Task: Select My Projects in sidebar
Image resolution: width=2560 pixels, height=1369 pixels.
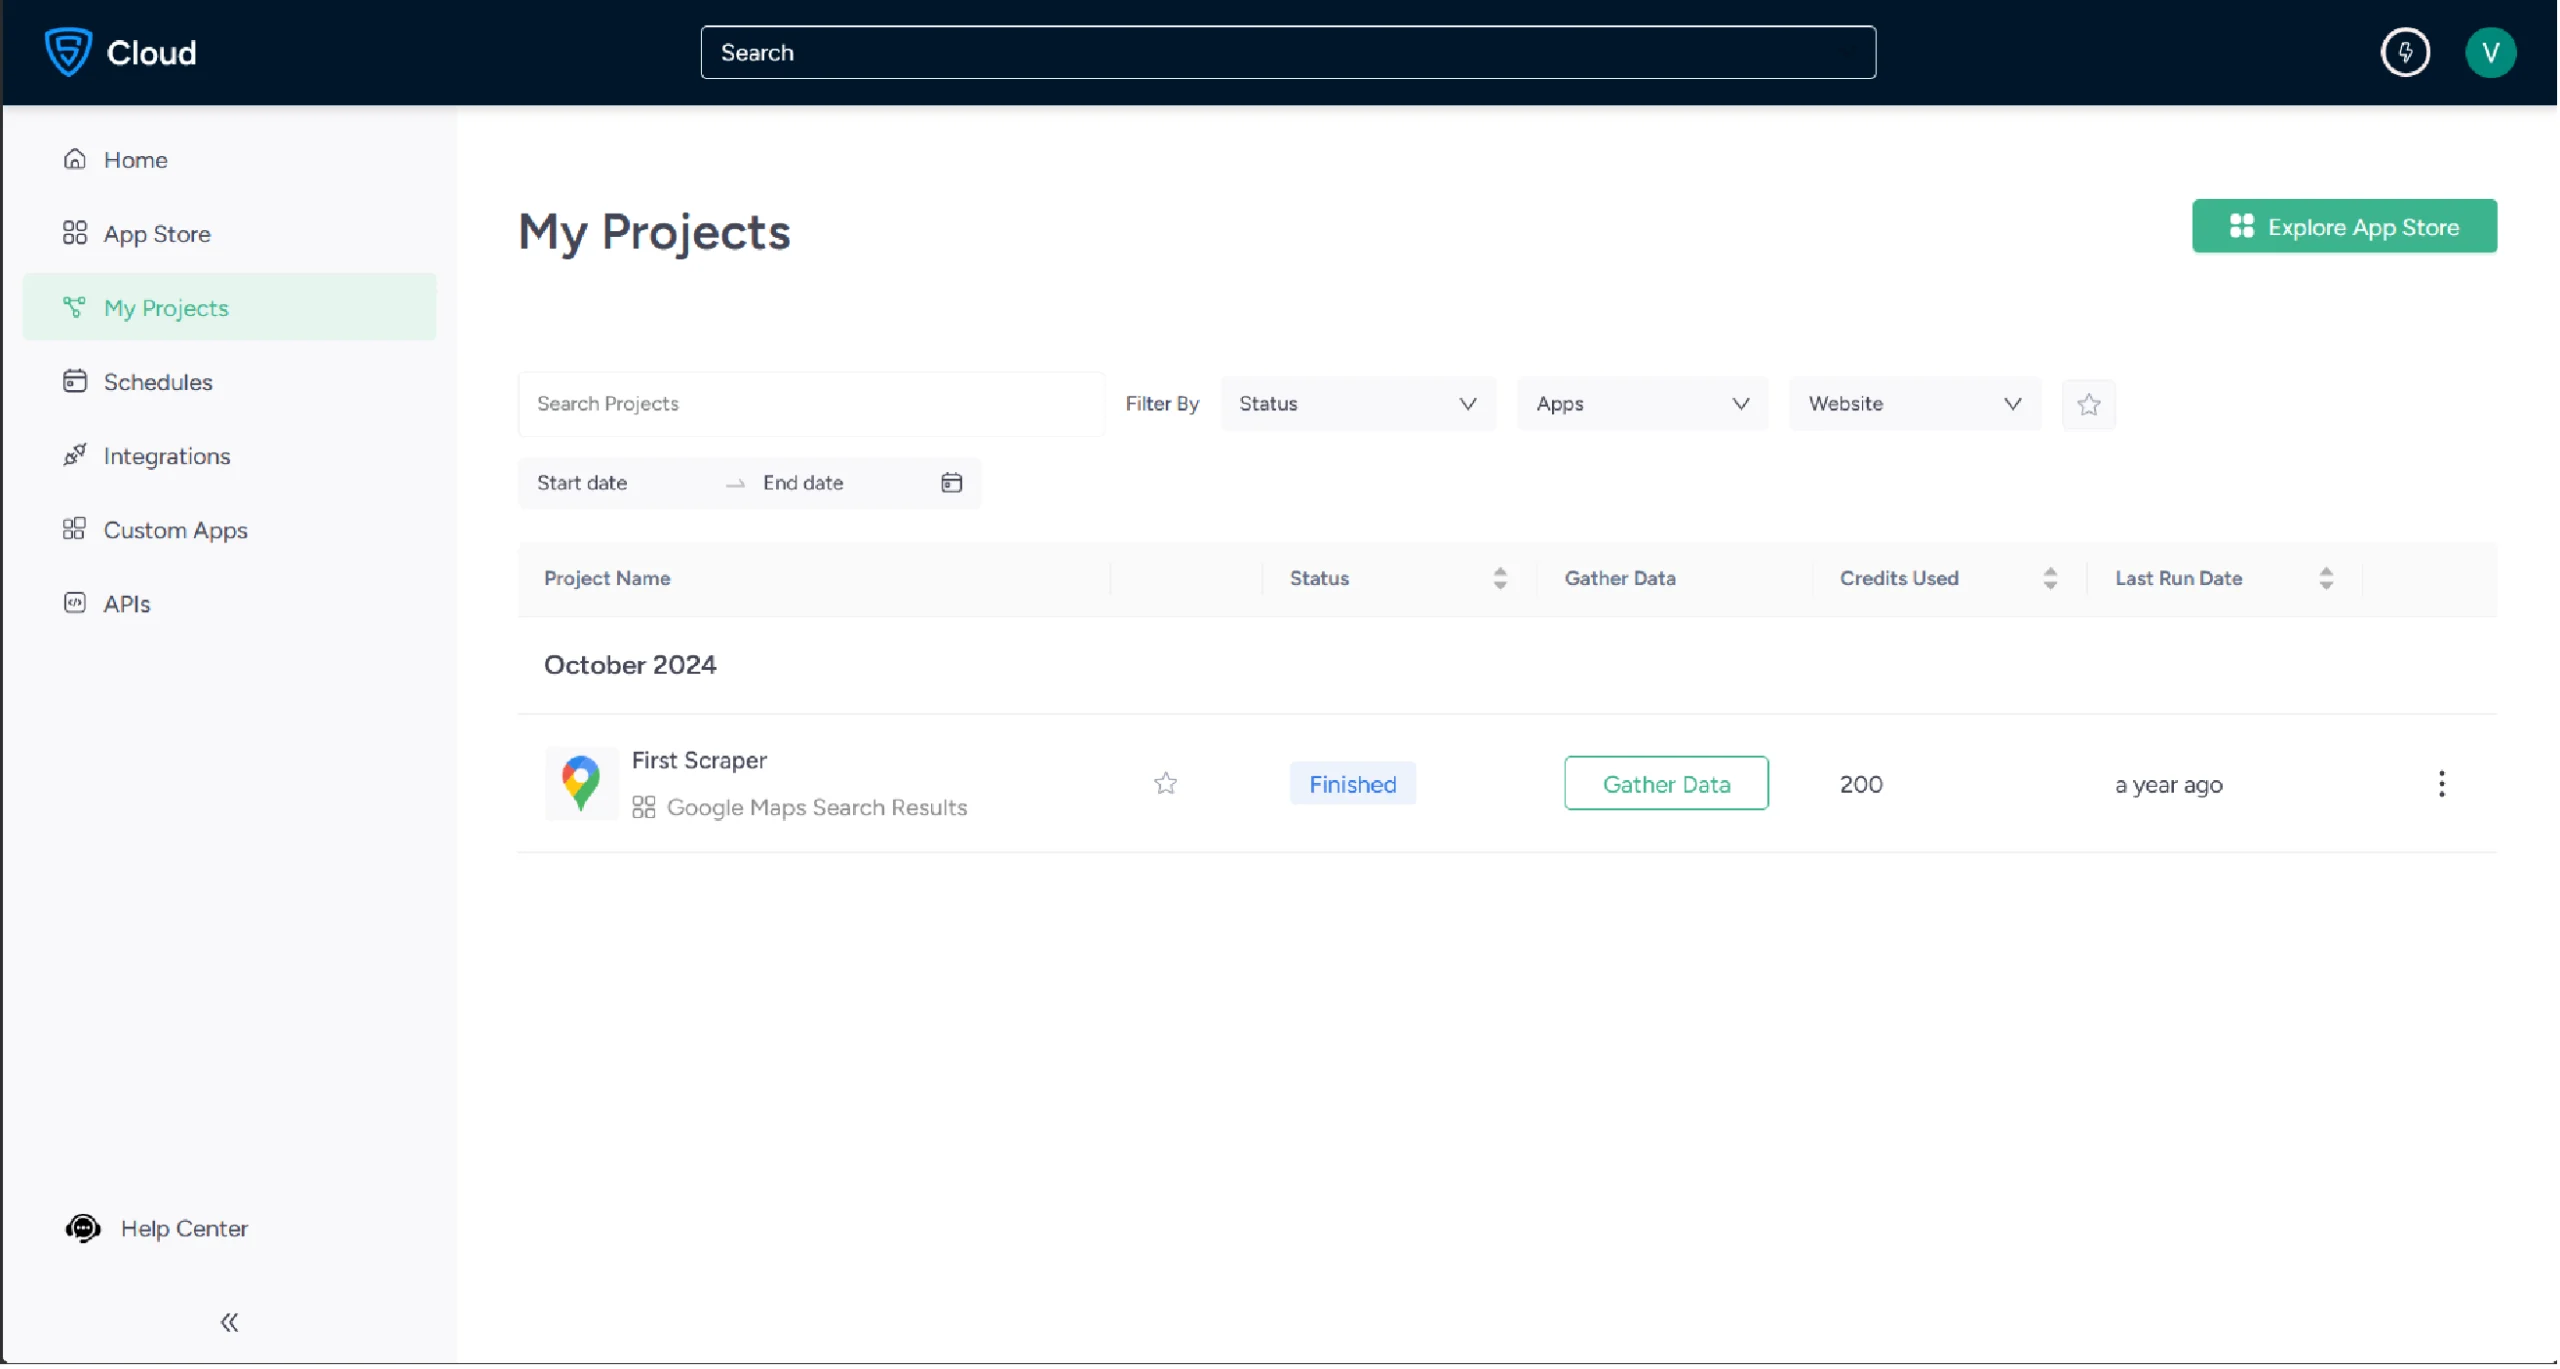Action: click(229, 307)
